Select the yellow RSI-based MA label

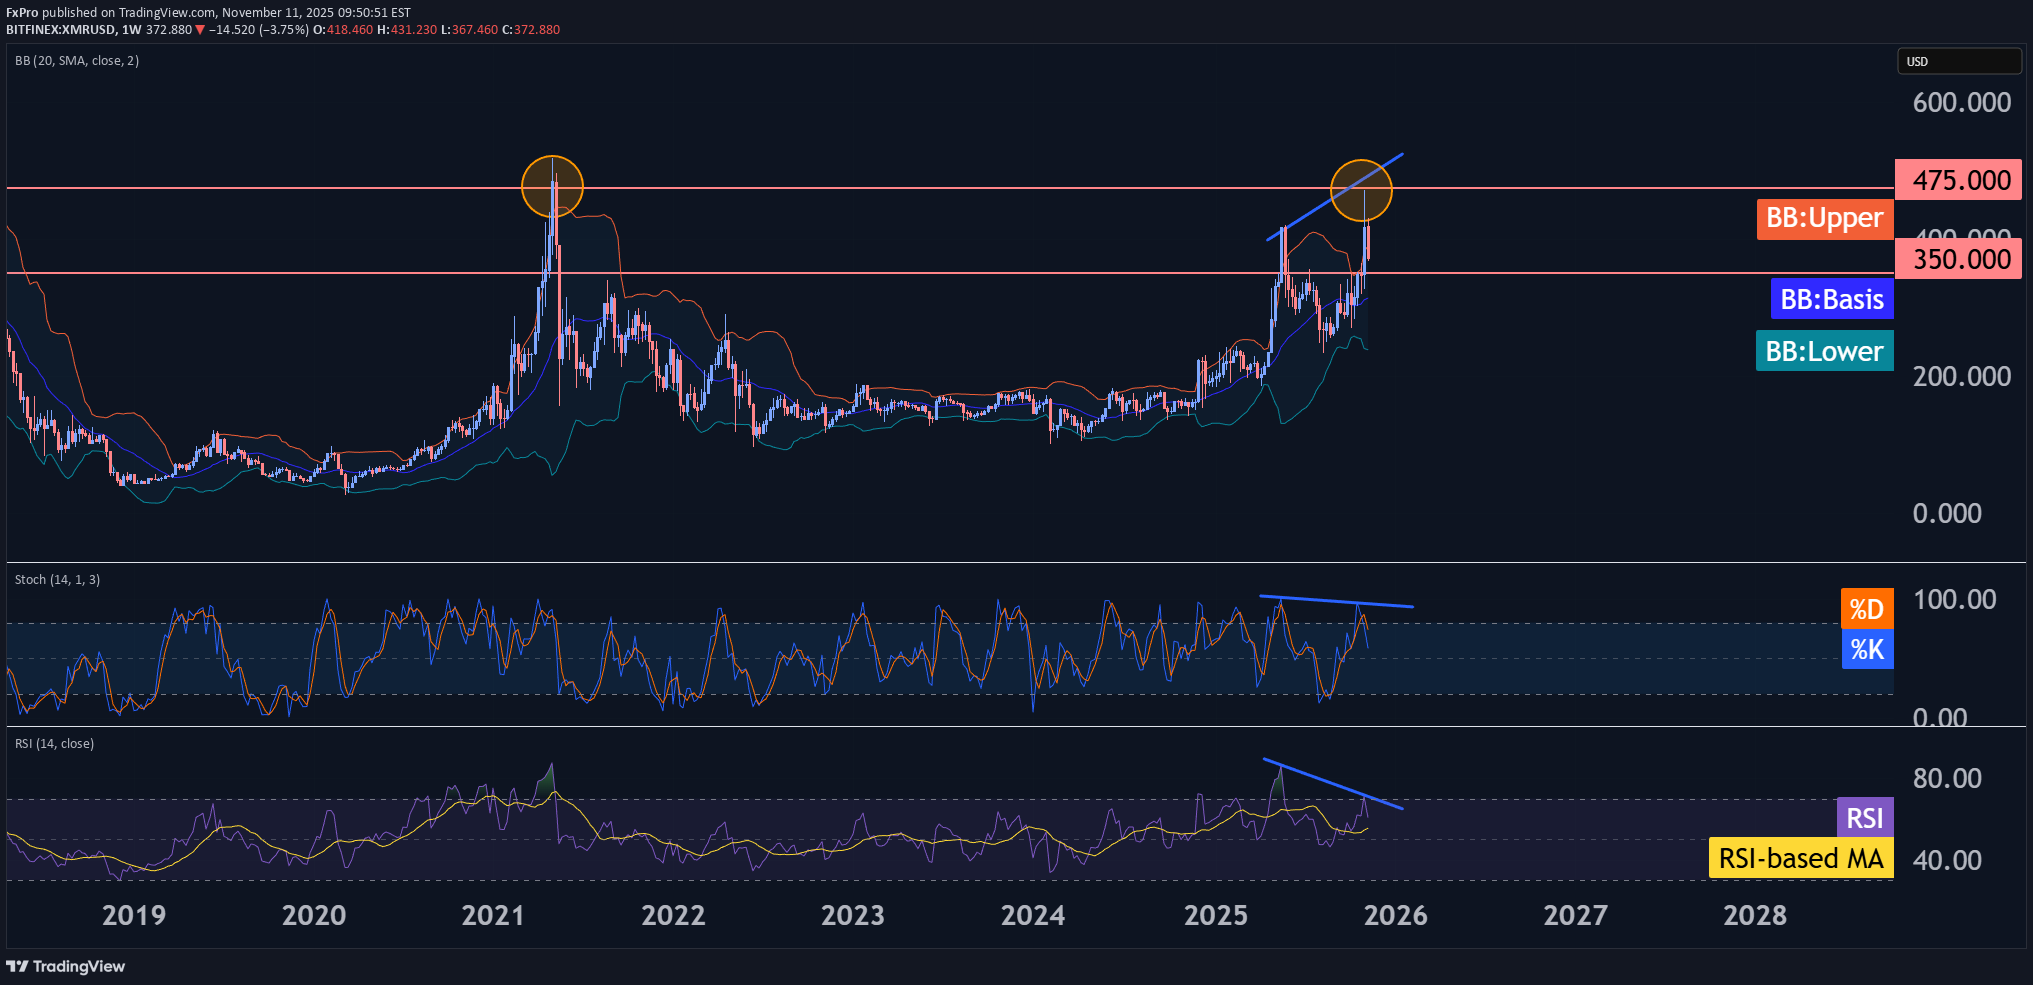click(x=1800, y=859)
